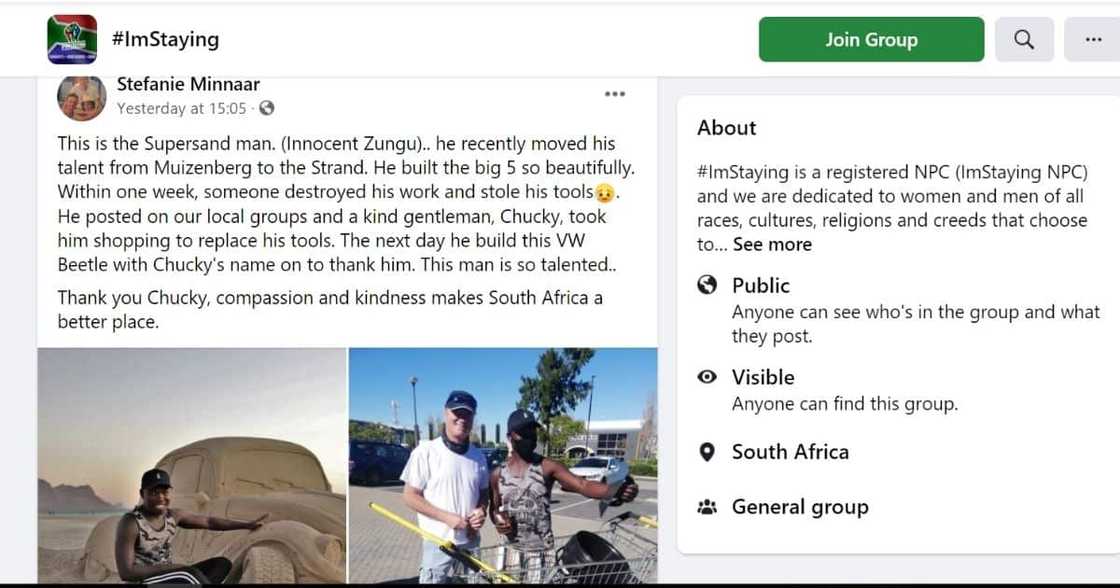Open the group more-options ellipsis button
1120x588 pixels.
1092,40
